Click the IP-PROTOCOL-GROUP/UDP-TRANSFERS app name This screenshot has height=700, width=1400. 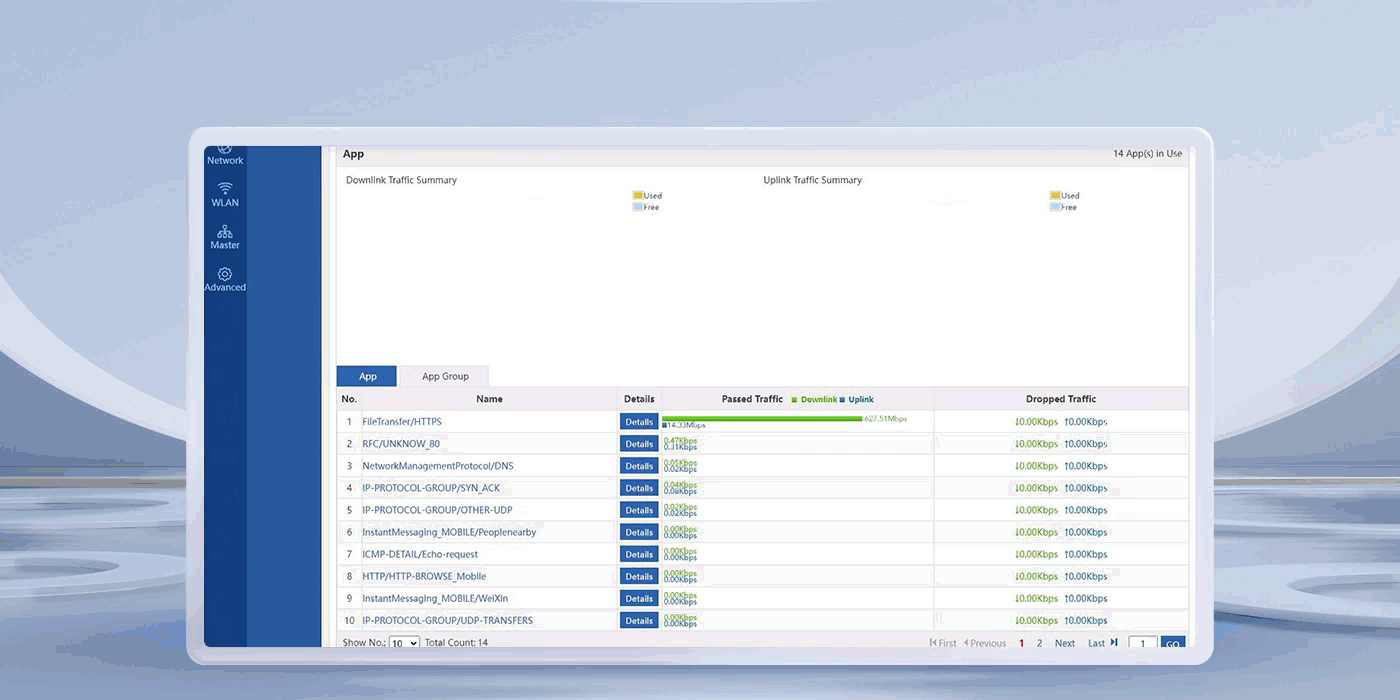[447, 620]
